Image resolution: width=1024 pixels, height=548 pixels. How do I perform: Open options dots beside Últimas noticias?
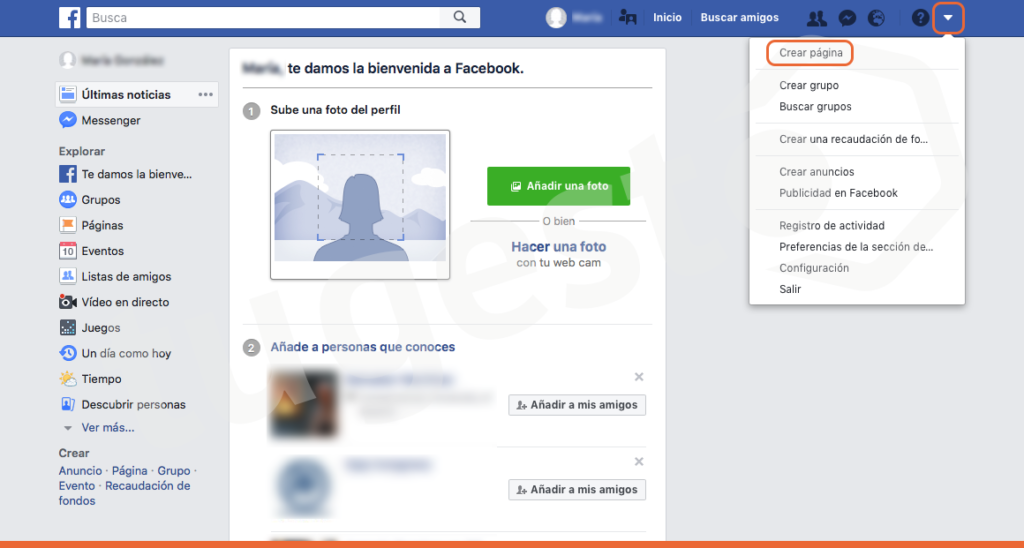click(x=206, y=95)
